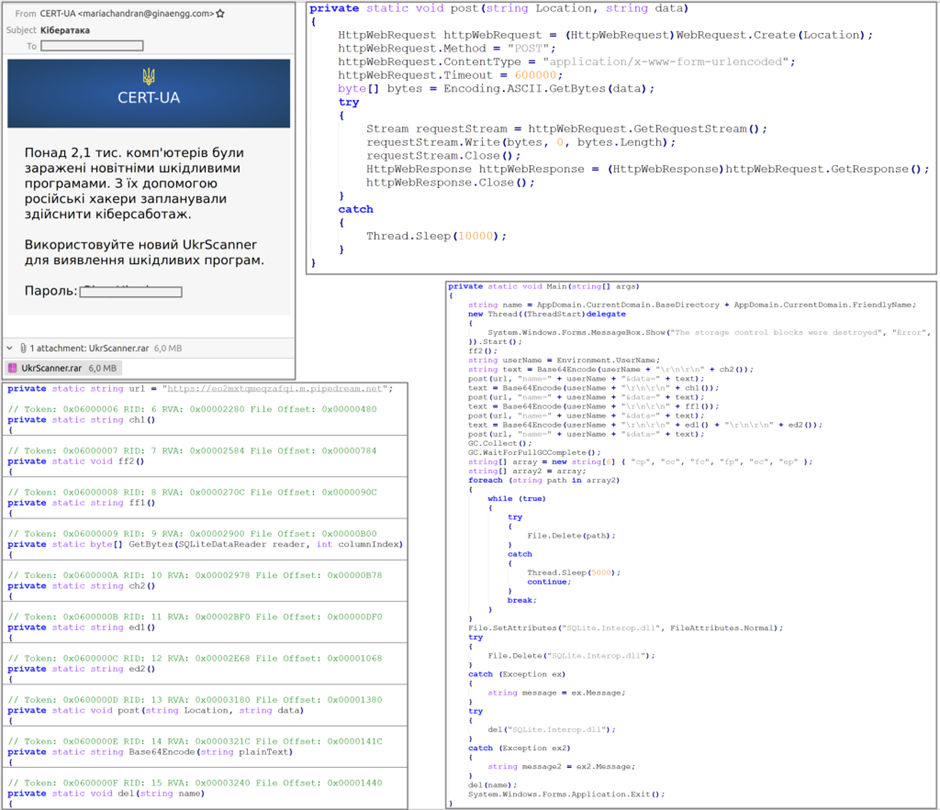This screenshot has height=810, width=940.
Task: Open the pipedream.net URL in code
Action: point(275,389)
